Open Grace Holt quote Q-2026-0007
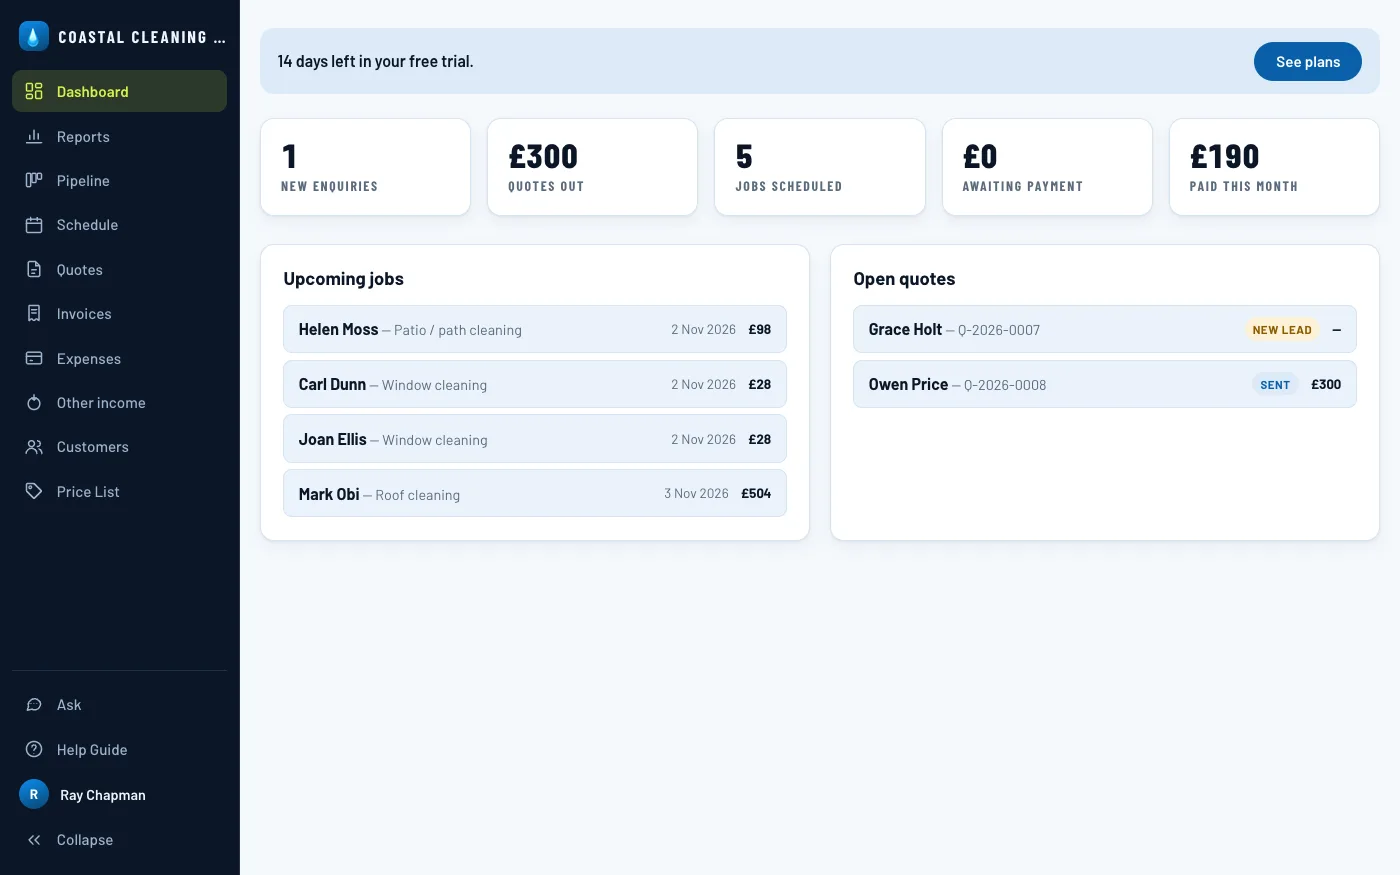1400x875 pixels. [1105, 329]
